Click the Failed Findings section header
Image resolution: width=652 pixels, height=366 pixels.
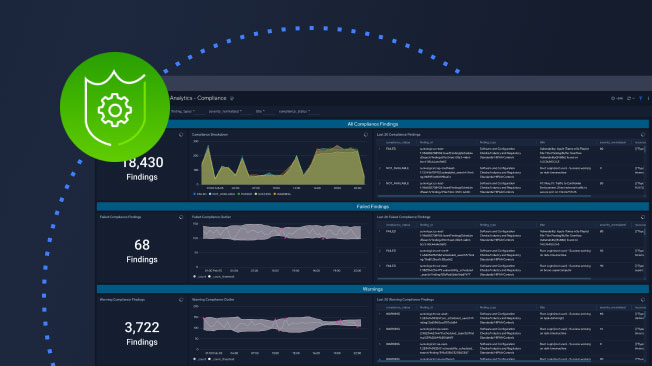coord(373,206)
